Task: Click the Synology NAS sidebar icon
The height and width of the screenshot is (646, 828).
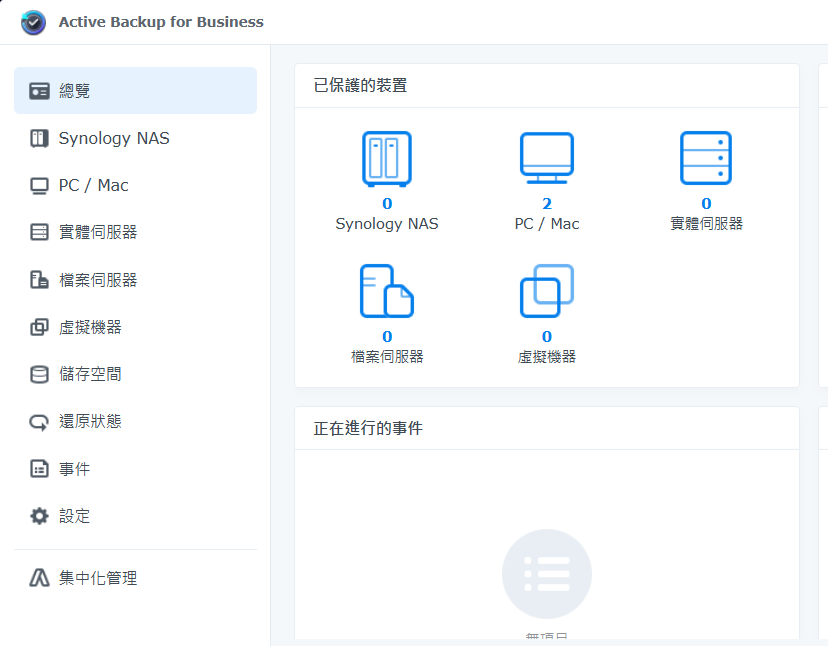Action: [39, 138]
